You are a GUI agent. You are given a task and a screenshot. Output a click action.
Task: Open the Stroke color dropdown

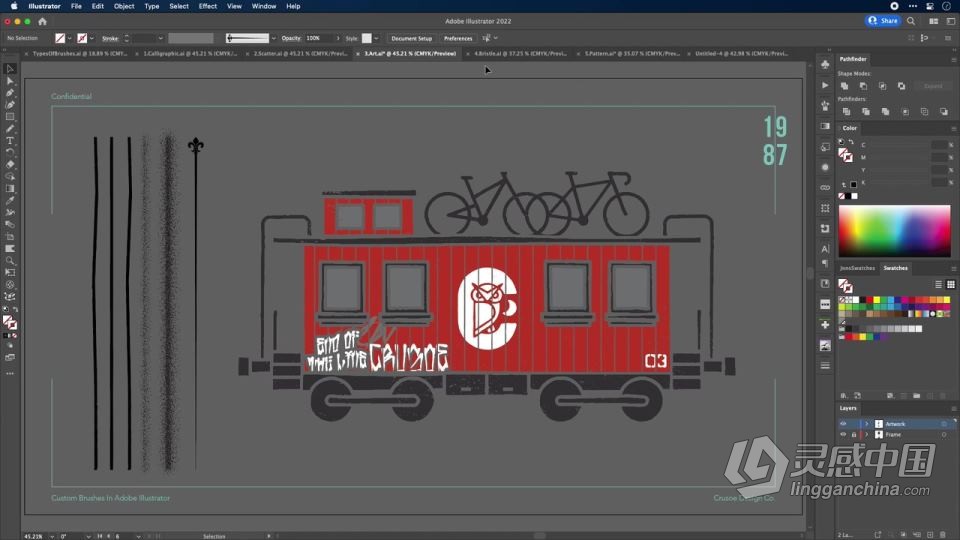click(x=92, y=39)
